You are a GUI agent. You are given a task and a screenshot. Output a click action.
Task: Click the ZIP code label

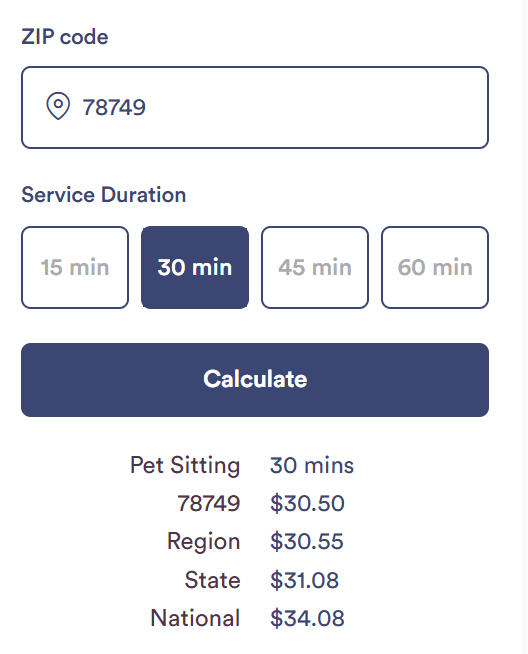(x=65, y=37)
